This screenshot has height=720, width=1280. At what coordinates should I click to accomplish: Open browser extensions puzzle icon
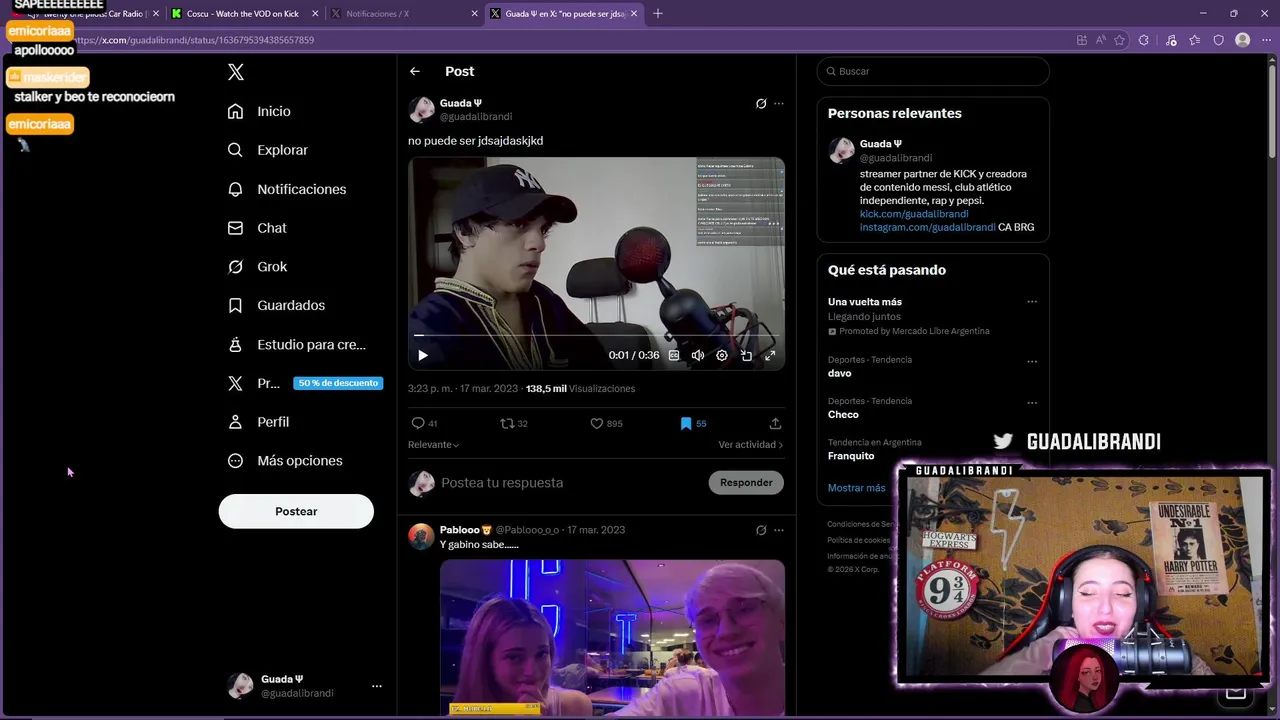1144,40
